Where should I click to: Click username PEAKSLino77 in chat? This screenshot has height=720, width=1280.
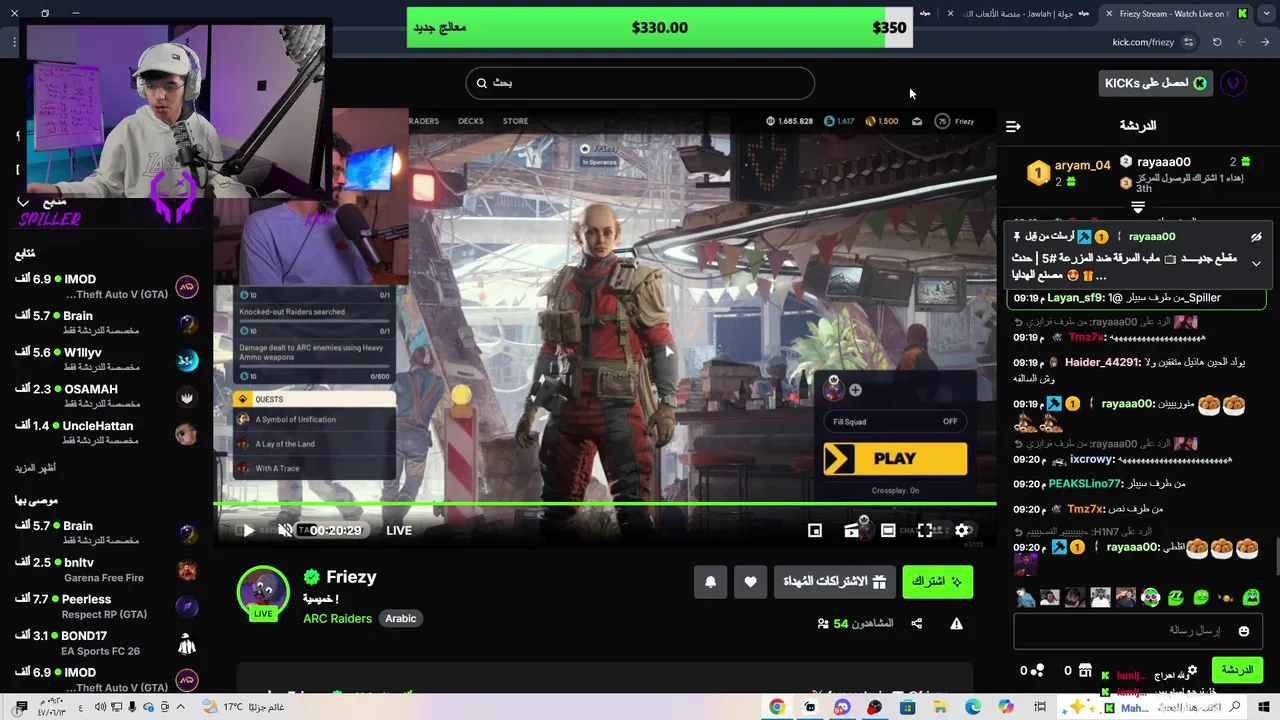tap(1085, 484)
